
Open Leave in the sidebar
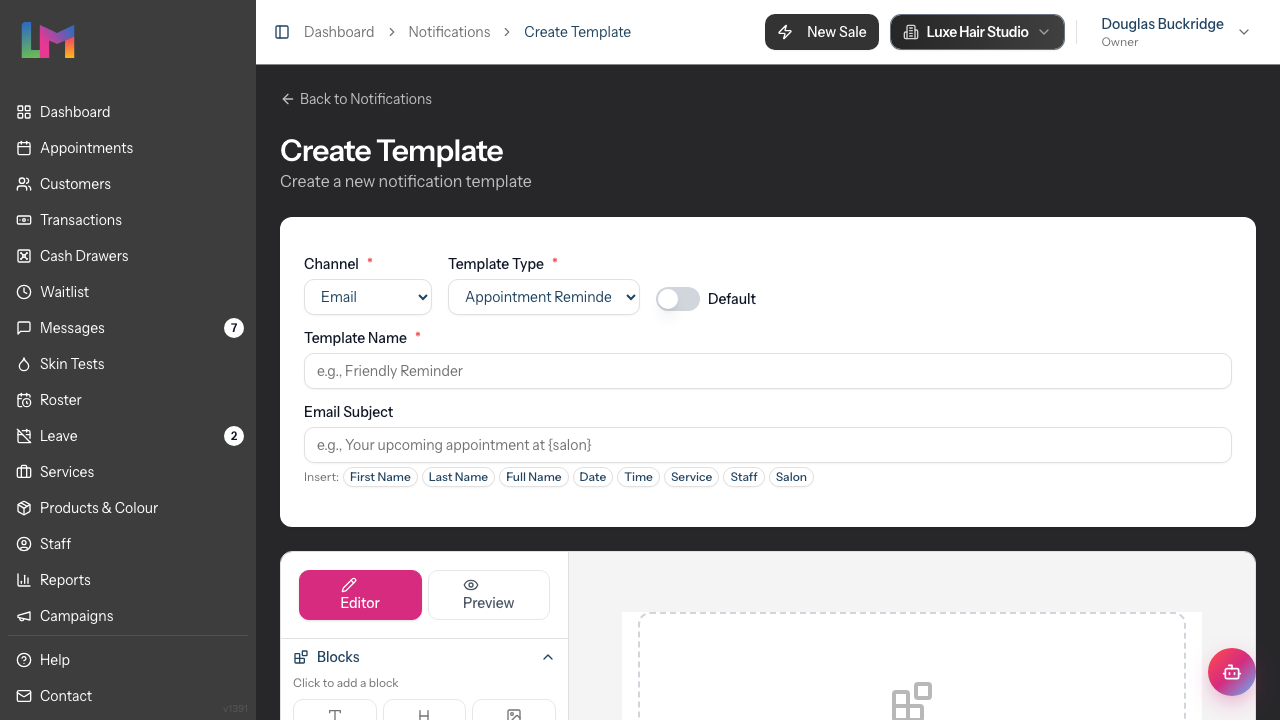(x=128, y=436)
